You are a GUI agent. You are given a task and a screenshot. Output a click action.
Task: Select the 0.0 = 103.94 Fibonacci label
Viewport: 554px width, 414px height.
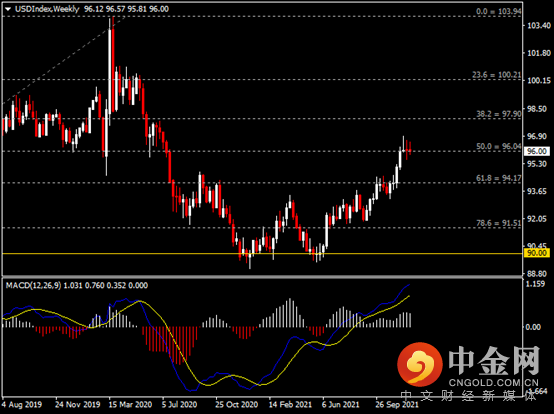click(x=498, y=11)
